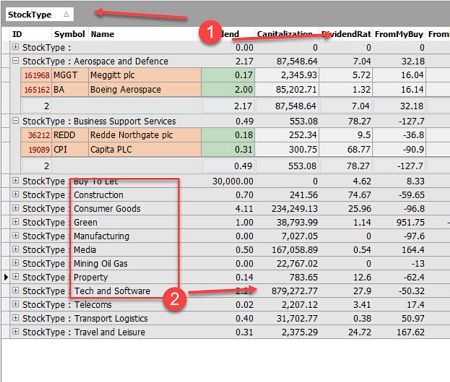Collapse the Business Support Services group
The image size is (450, 382).
[x=15, y=121]
